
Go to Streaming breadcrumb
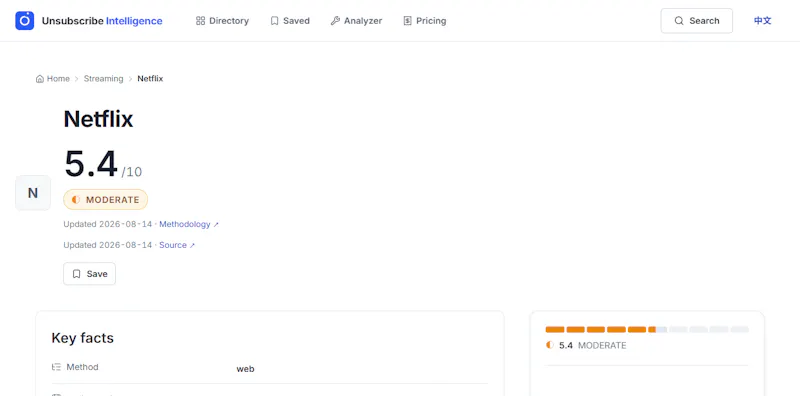[104, 79]
